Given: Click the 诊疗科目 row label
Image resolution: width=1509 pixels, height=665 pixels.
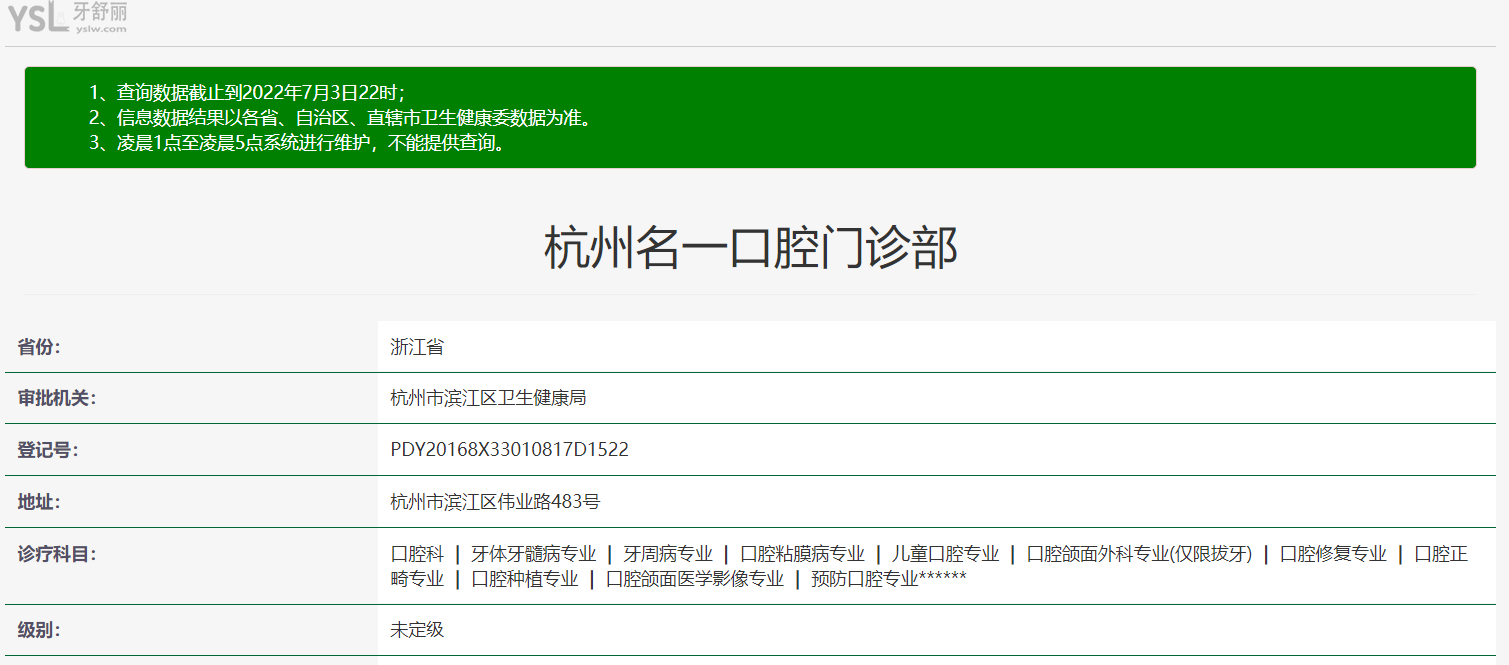Looking at the screenshot, I should tap(57, 554).
